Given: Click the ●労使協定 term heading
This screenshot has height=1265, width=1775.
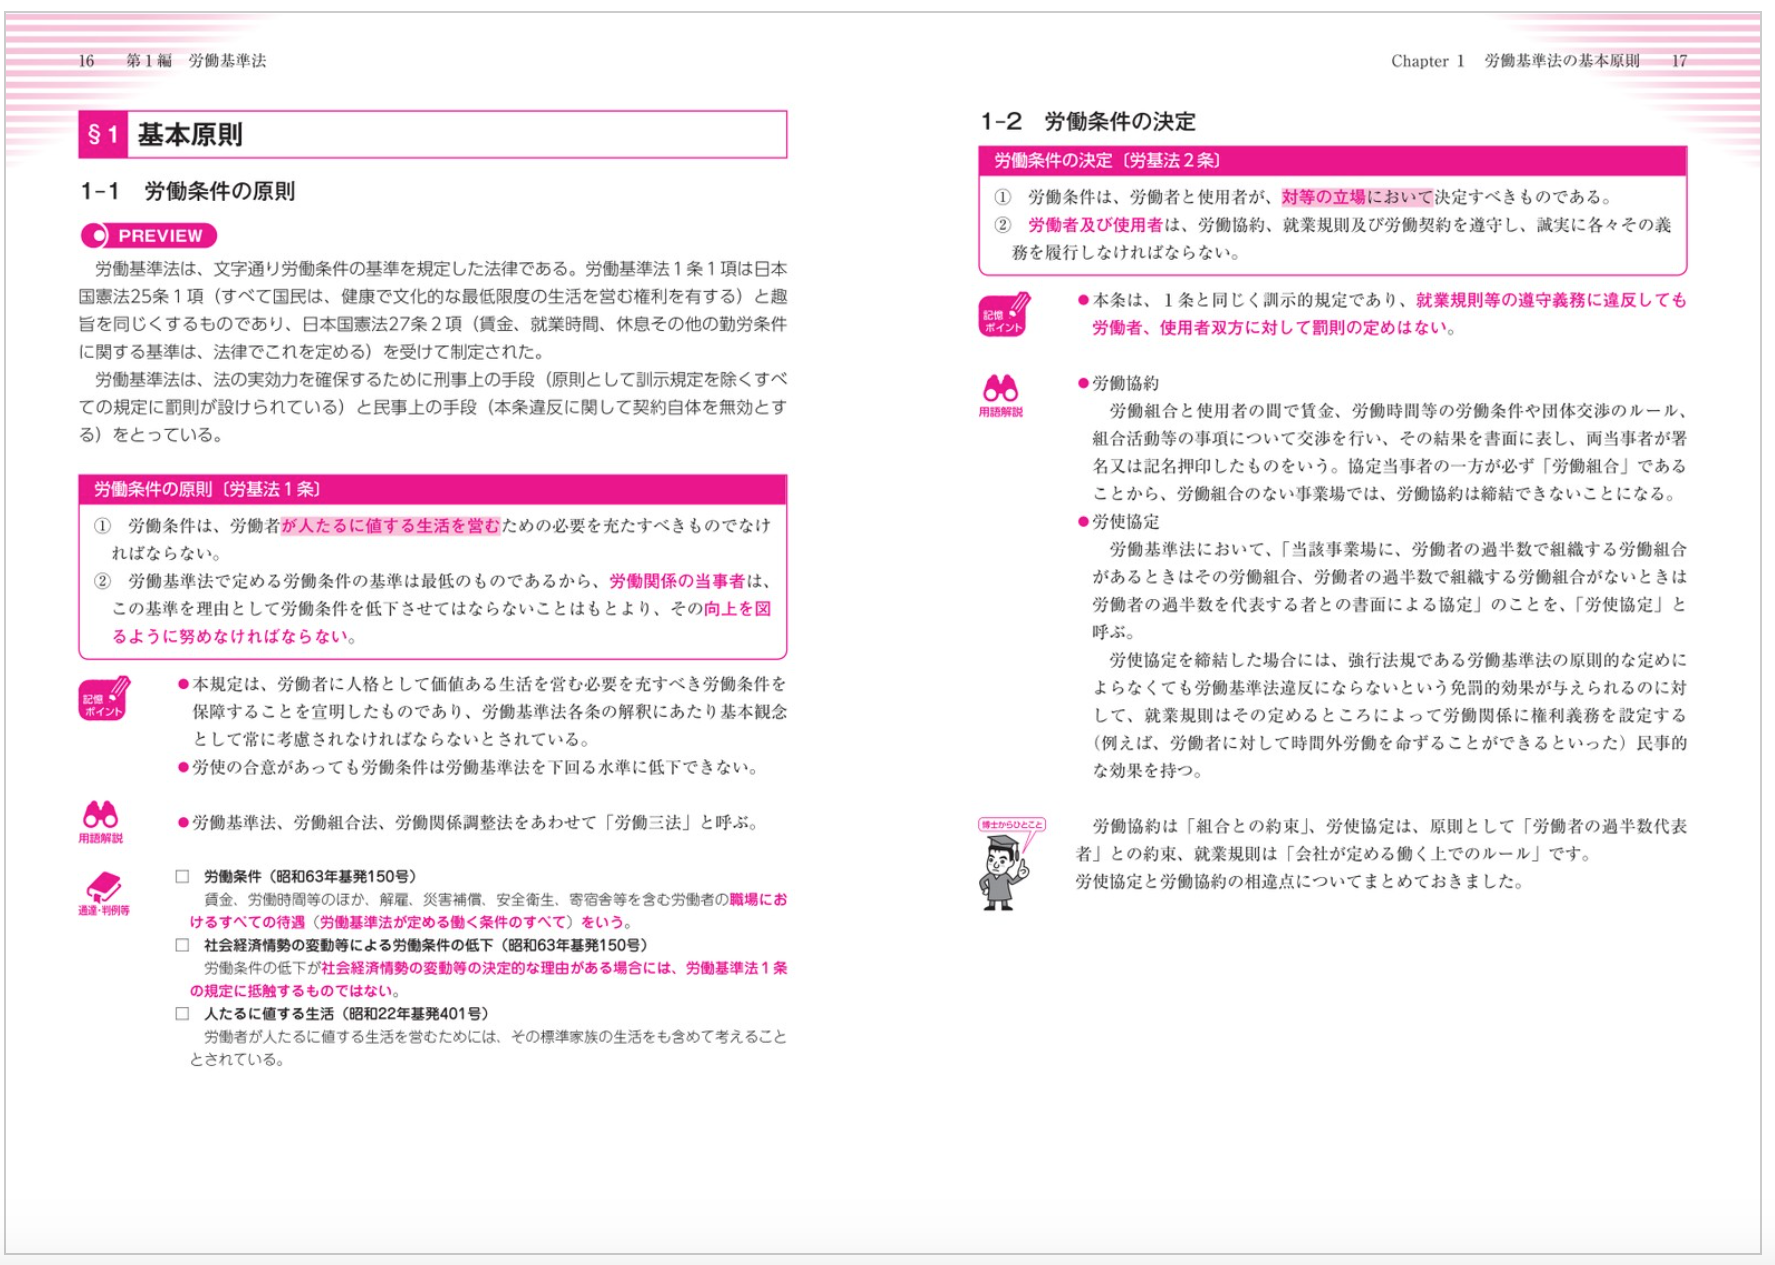Looking at the screenshot, I should (1118, 521).
